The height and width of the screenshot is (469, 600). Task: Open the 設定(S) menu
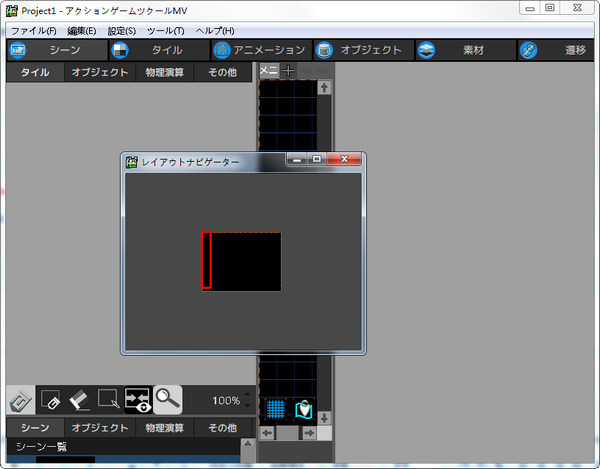click(x=122, y=31)
